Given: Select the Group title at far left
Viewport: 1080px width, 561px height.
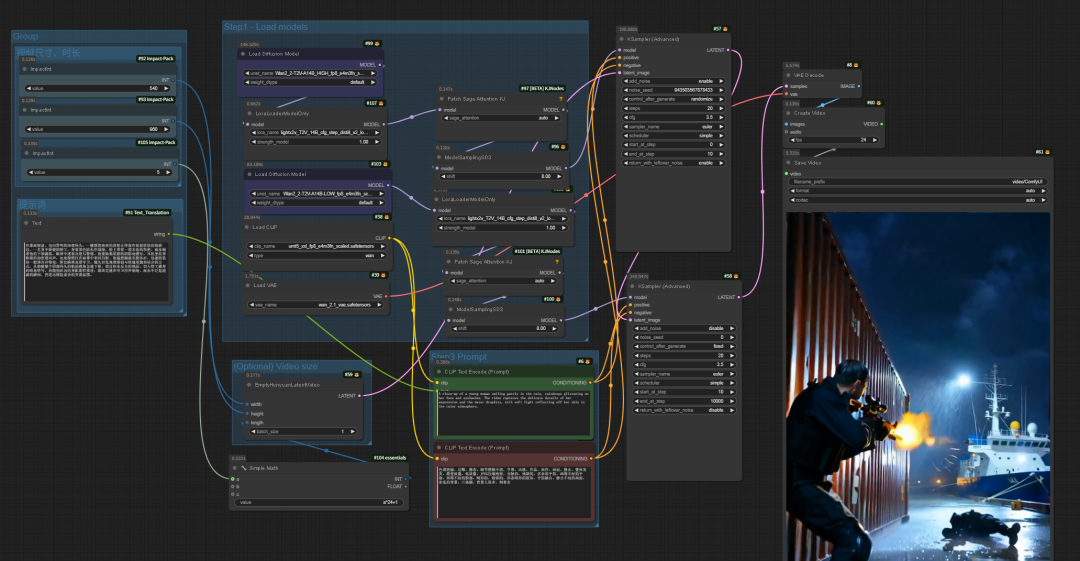Looking at the screenshot, I should coord(25,37).
